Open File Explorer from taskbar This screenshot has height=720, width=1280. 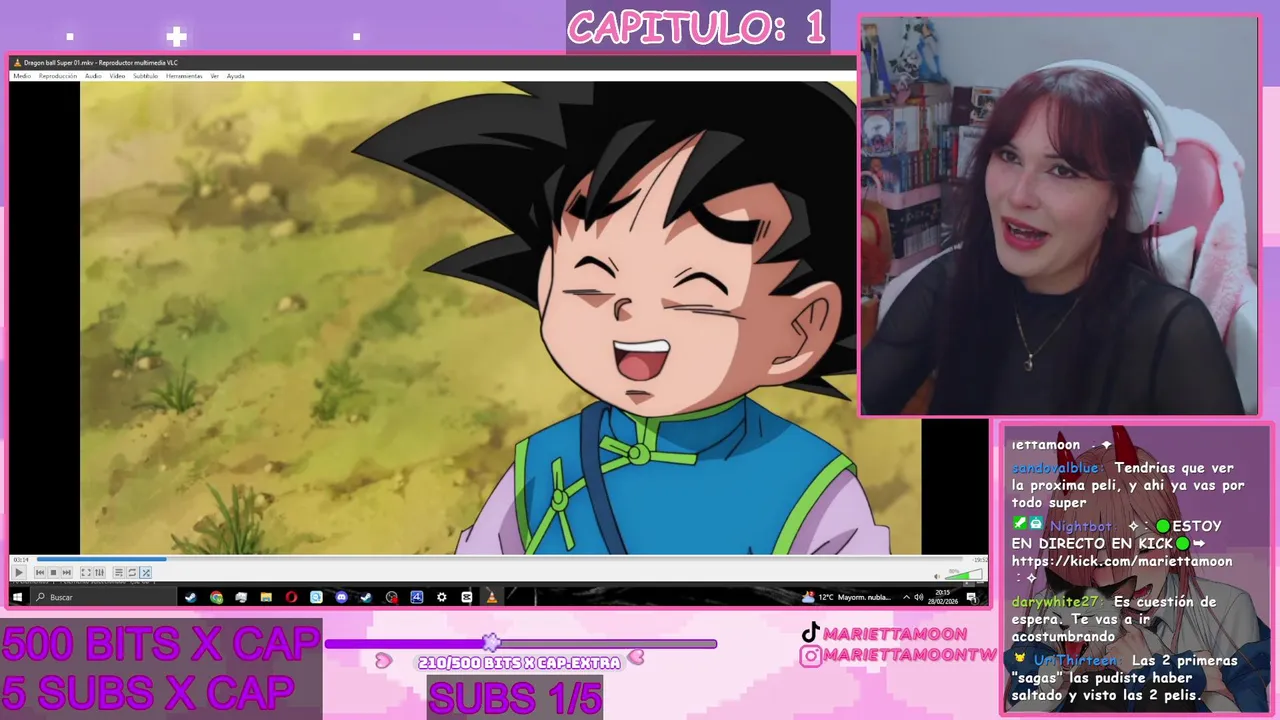(x=266, y=597)
